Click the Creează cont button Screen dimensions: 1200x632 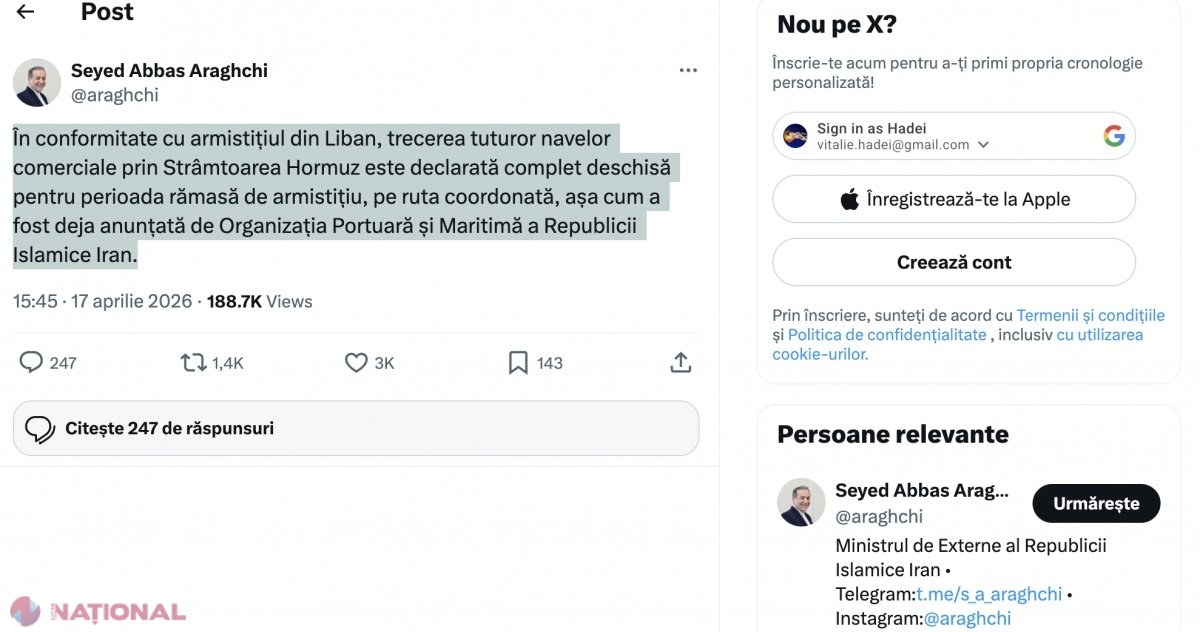click(x=954, y=262)
